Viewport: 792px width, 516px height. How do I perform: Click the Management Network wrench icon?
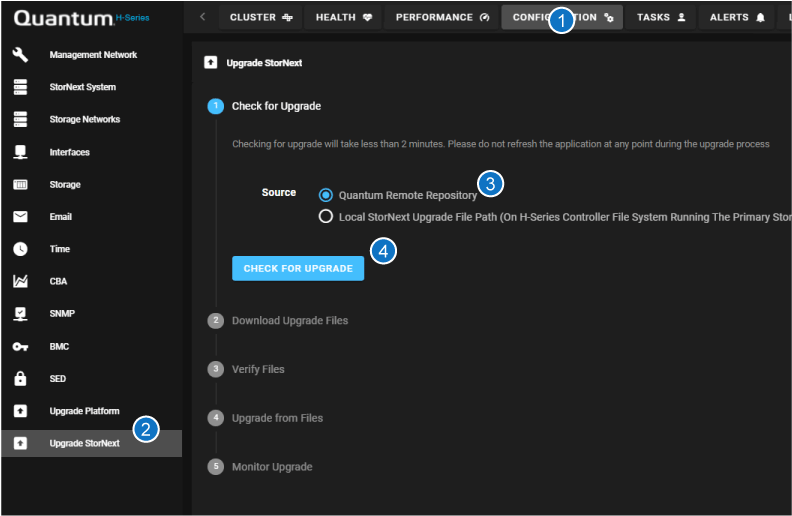tap(19, 55)
